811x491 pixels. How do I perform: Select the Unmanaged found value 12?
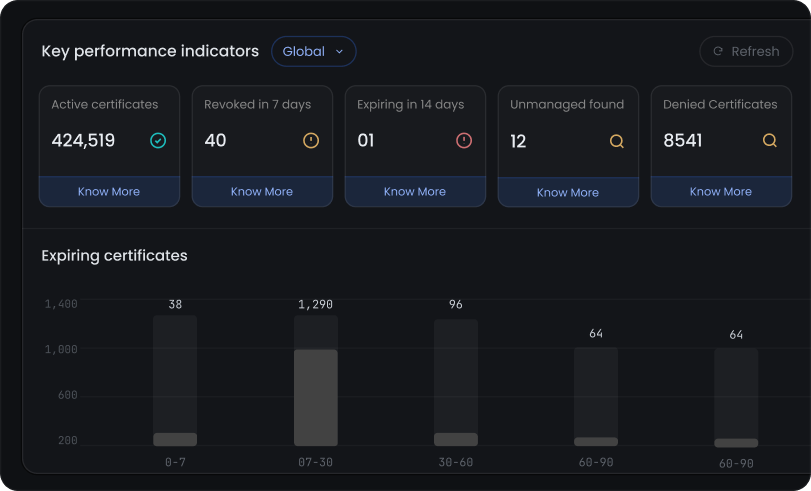coord(518,141)
